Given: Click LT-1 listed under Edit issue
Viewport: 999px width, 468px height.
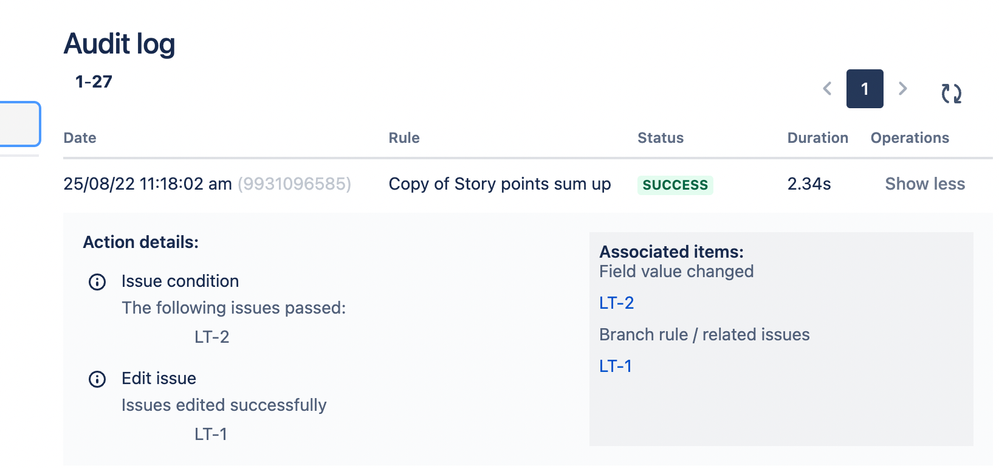Looking at the screenshot, I should [211, 434].
